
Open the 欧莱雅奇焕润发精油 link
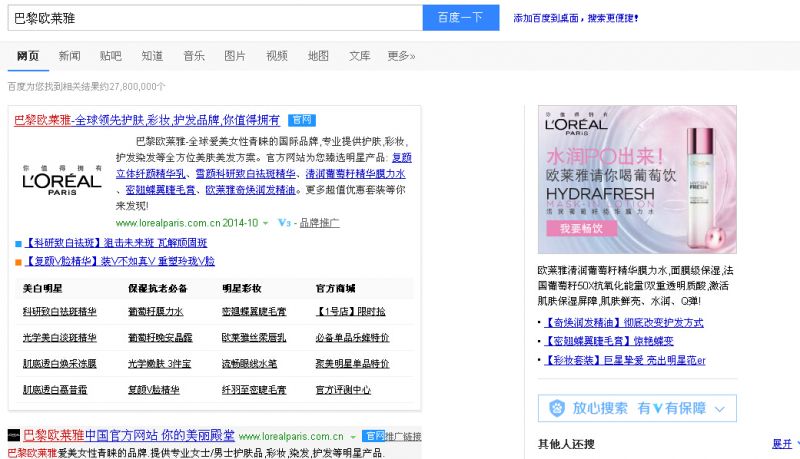(250, 190)
